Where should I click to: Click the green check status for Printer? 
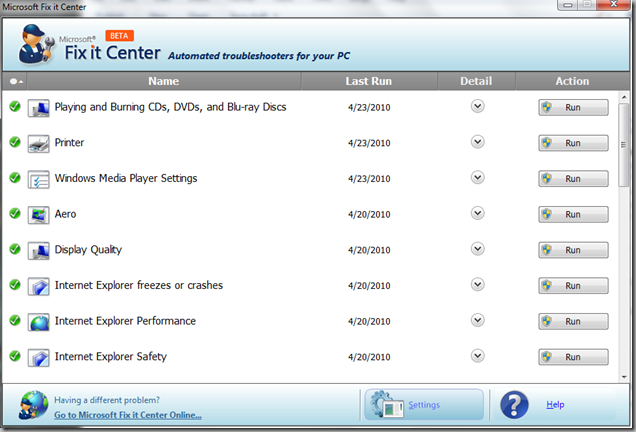click(15, 142)
